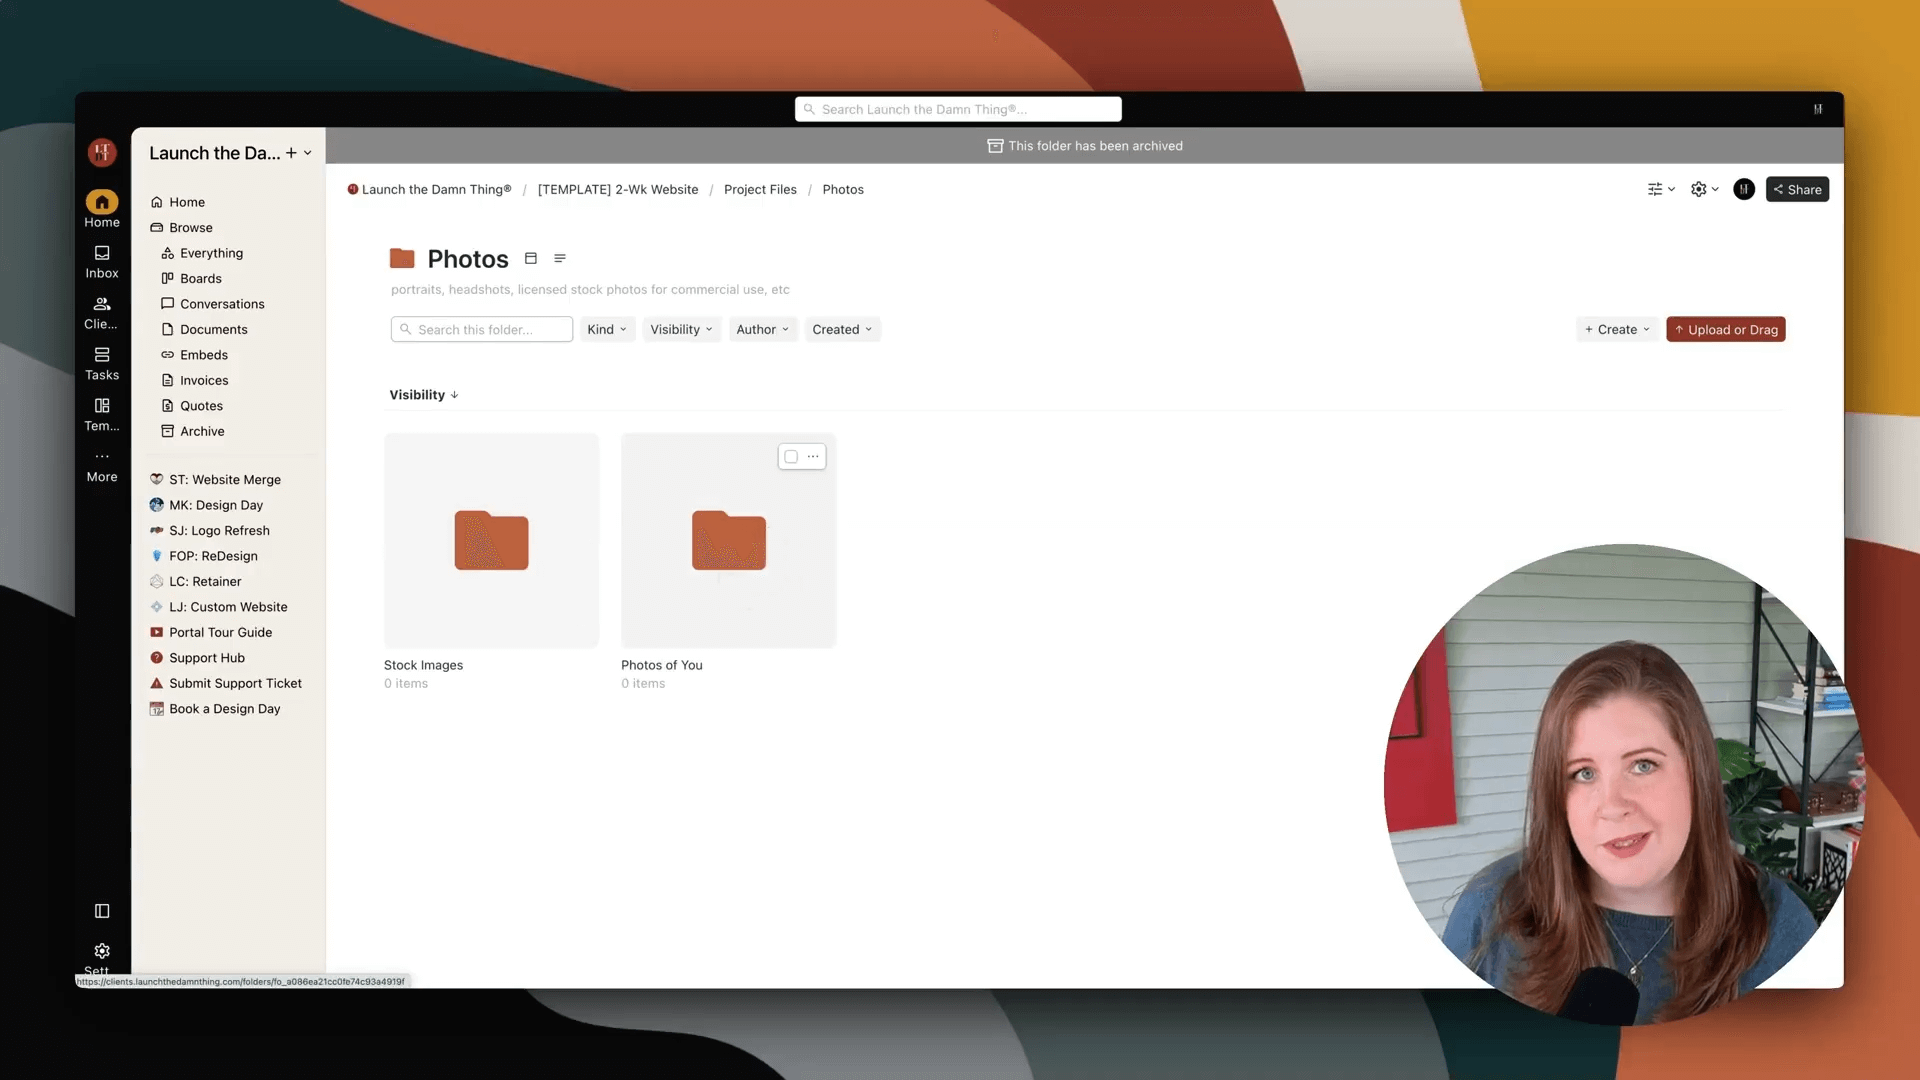
Task: Open the Stock Images folder thumbnail
Action: pos(491,540)
